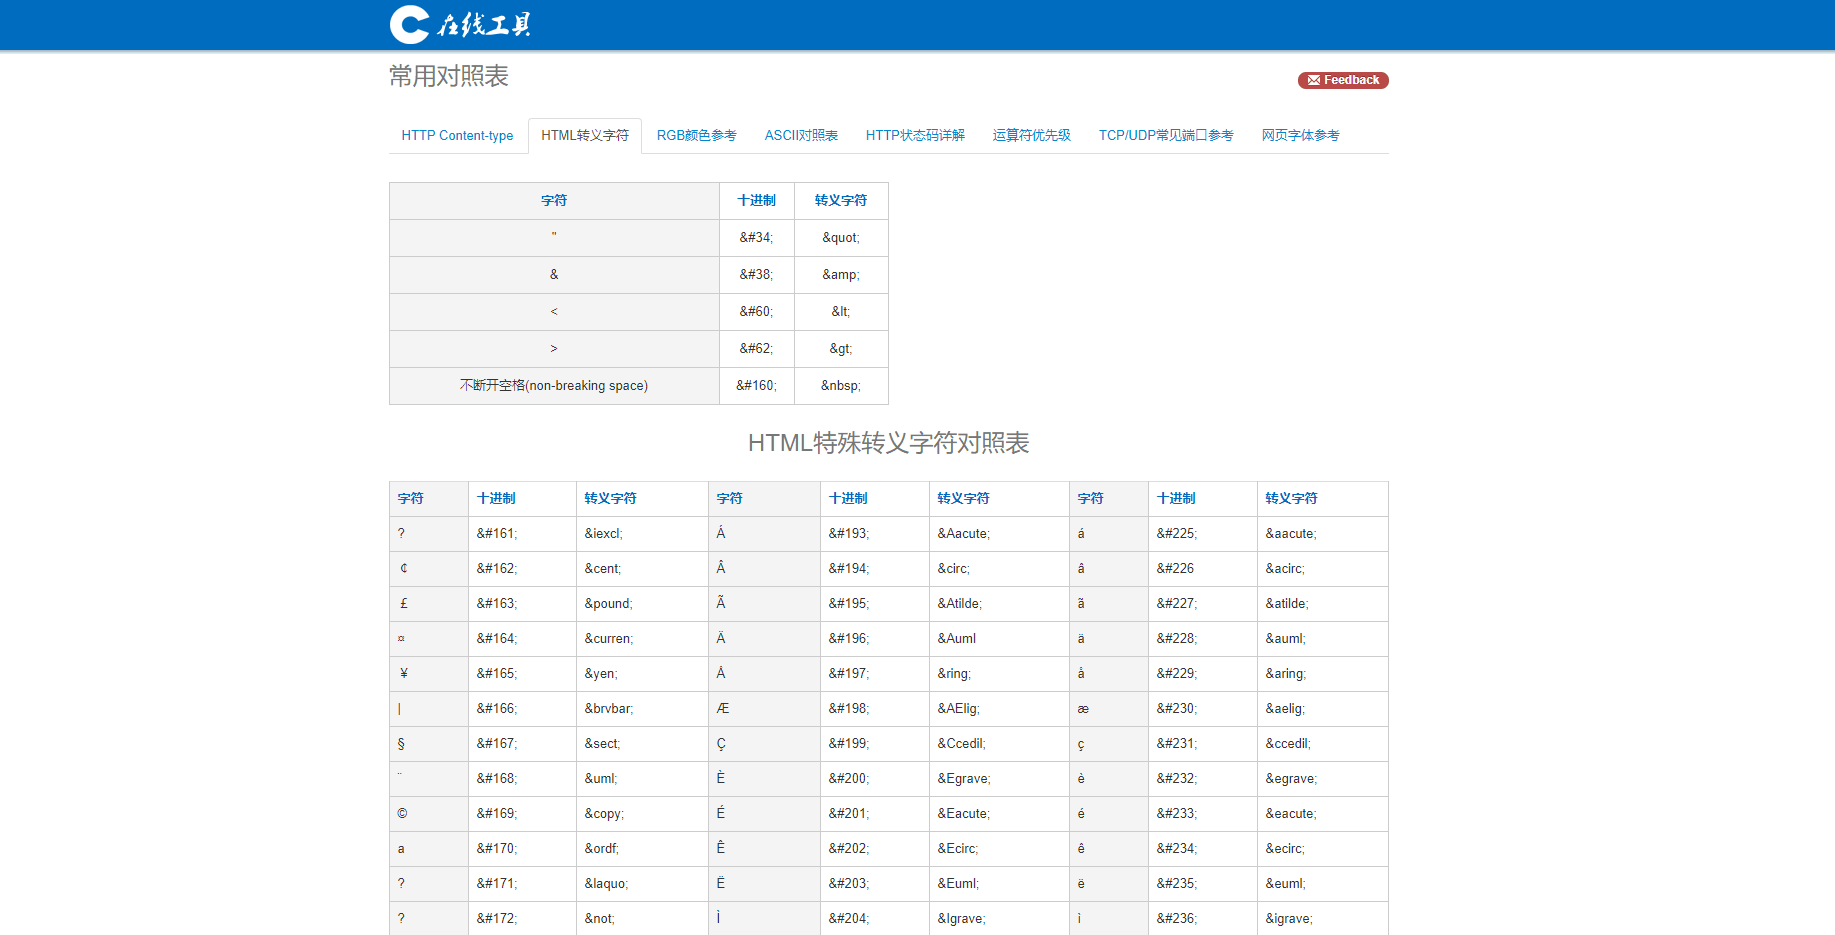1835x935 pixels.
Task: Open the ASCII对照表 reference tab
Action: point(801,135)
